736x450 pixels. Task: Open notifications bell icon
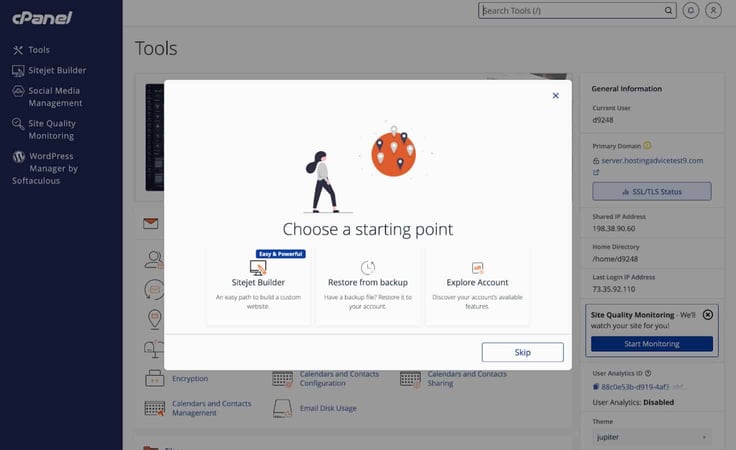(x=691, y=10)
